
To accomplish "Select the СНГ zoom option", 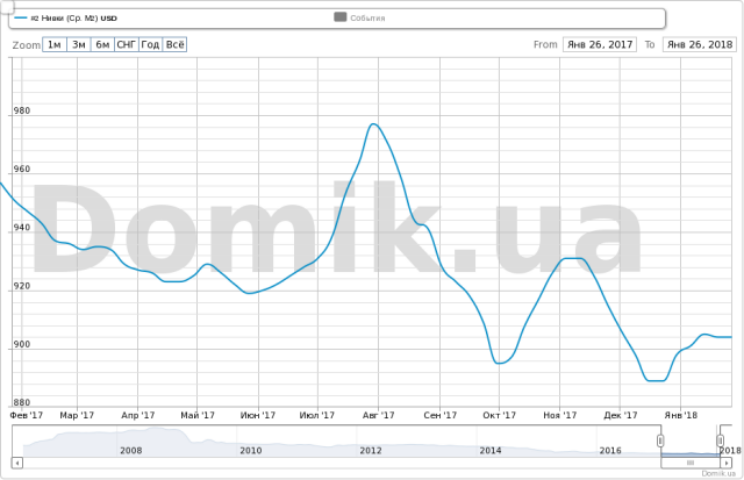I will click(x=127, y=45).
